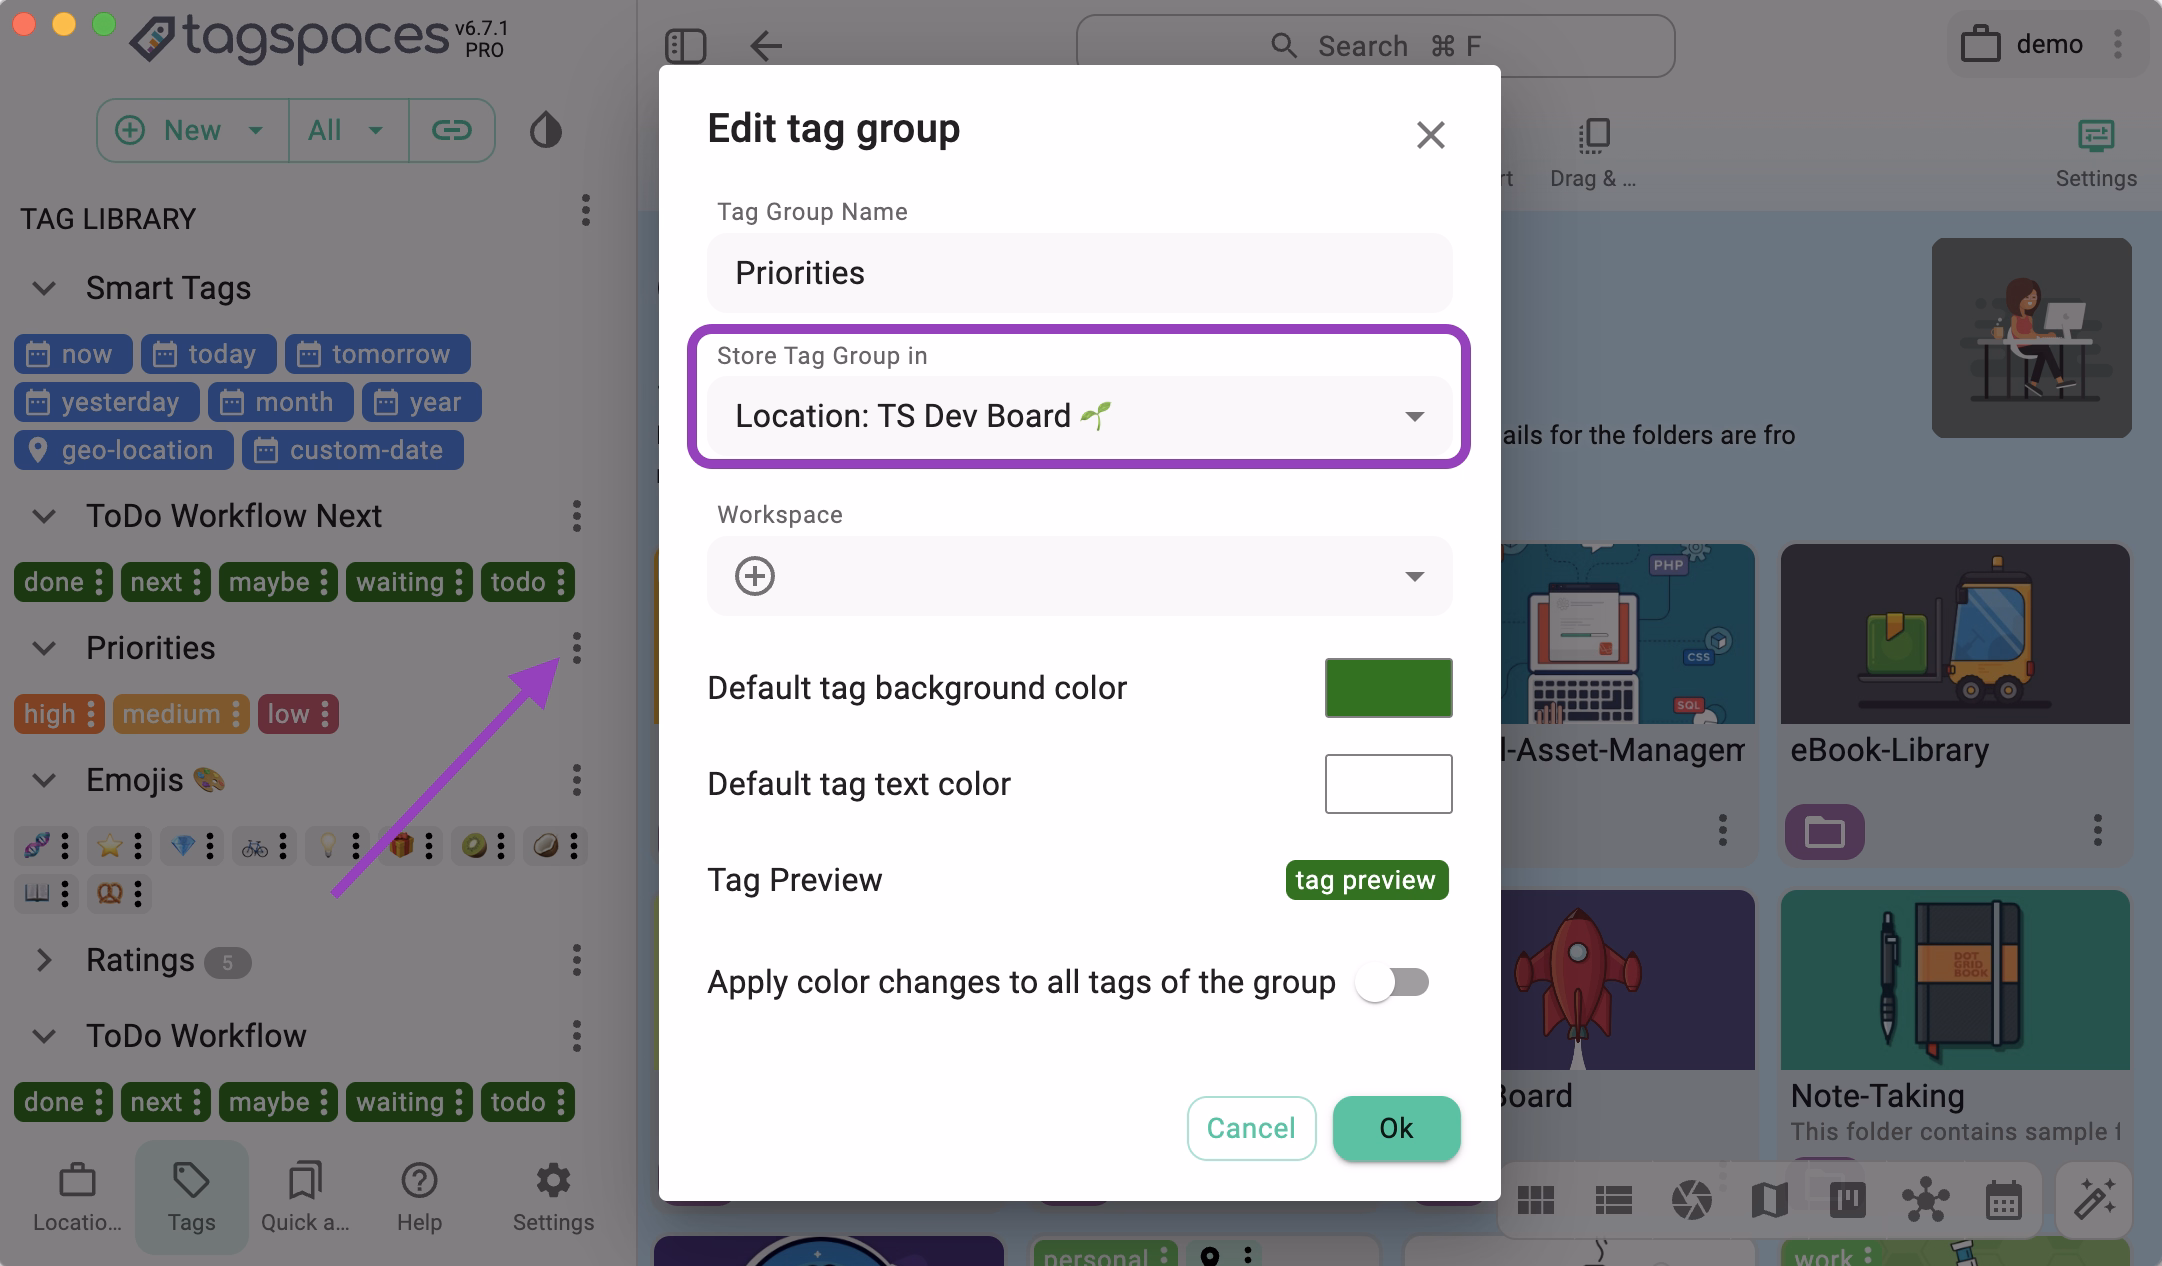2162x1266 pixels.
Task: Open the Locations panel
Action: click(x=76, y=1195)
